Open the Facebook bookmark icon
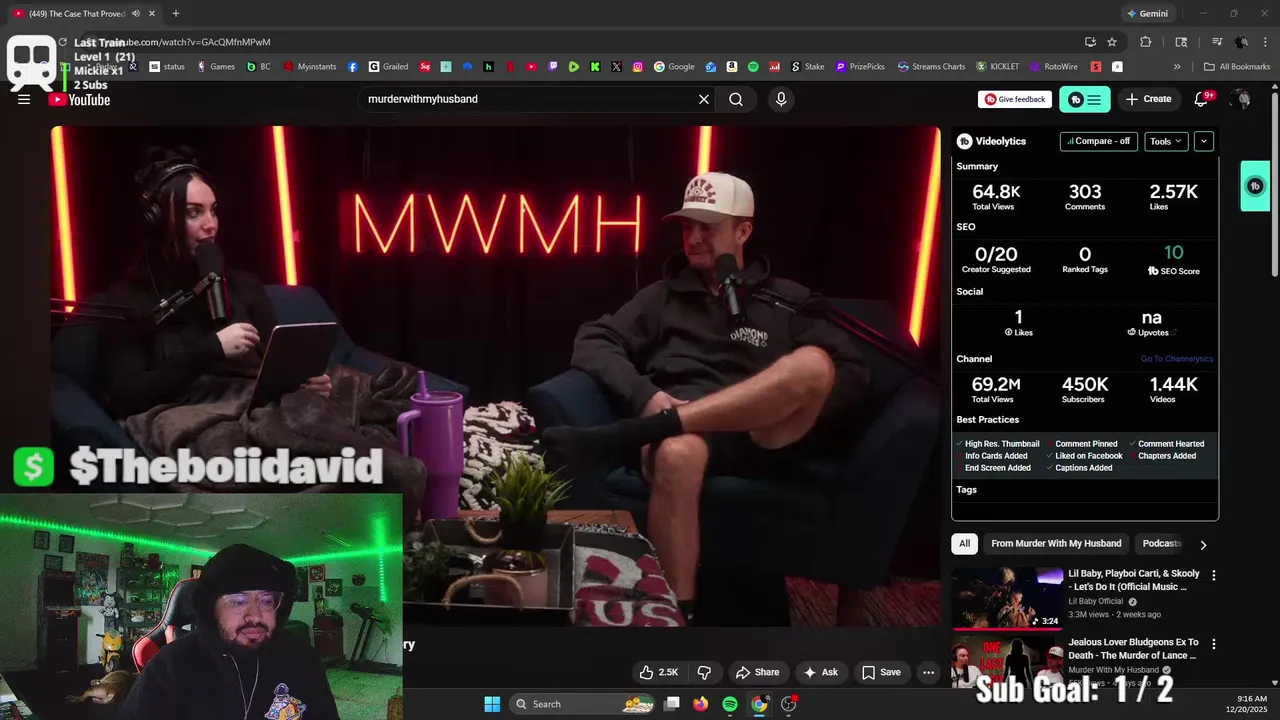The width and height of the screenshot is (1280, 720). coord(353,67)
